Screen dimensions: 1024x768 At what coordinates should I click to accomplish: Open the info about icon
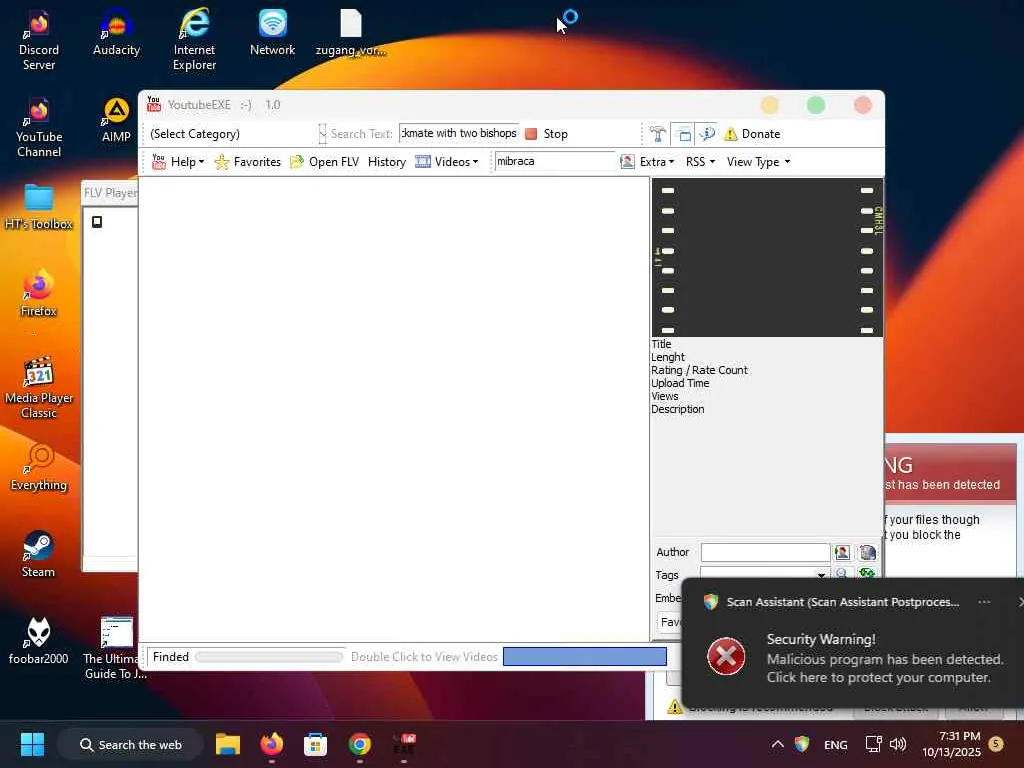coord(707,134)
